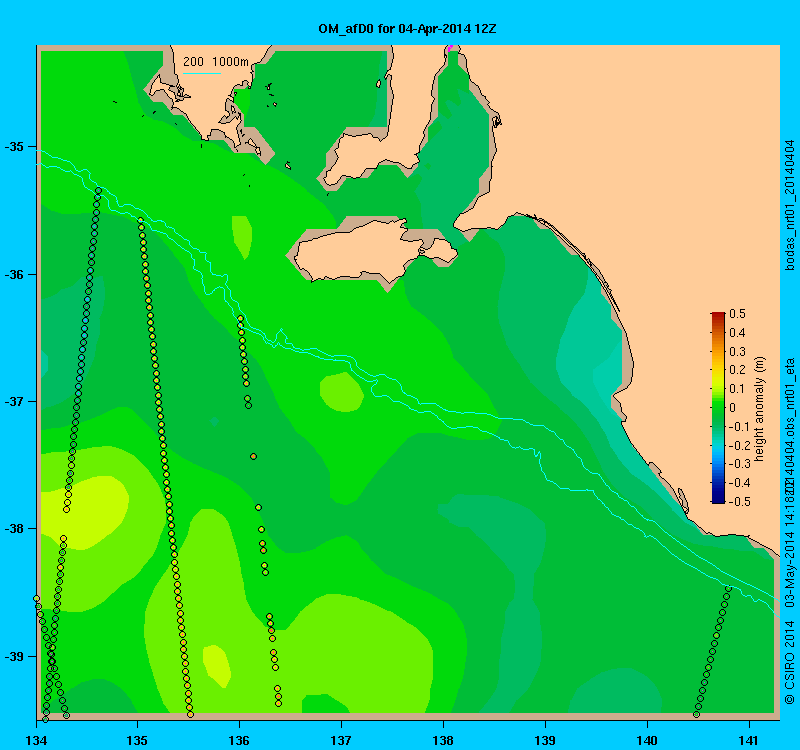Click the cyan legend line under "200 1000m"
The width and height of the screenshot is (800, 750).
pyautogui.click(x=202, y=73)
